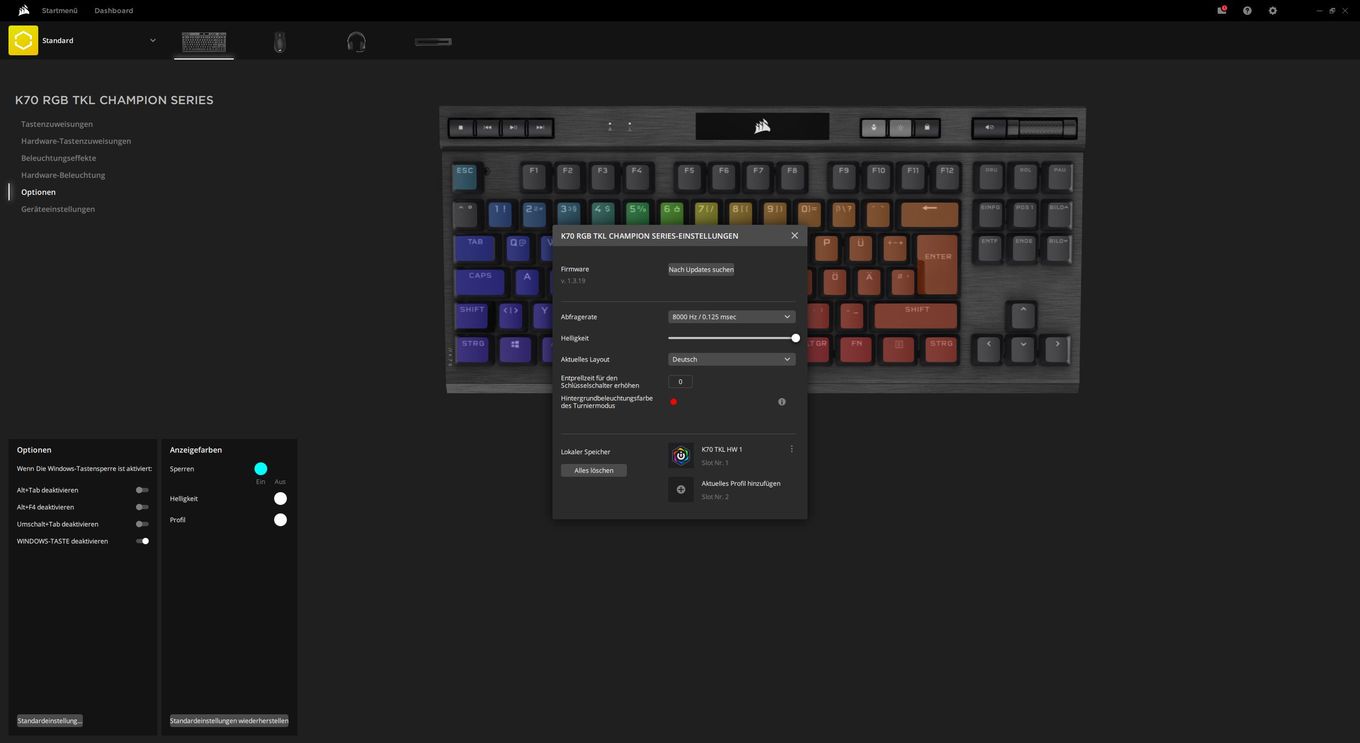Image resolution: width=1360 pixels, height=743 pixels.
Task: Click the plus icon for Slot Nr. 2
Action: pyautogui.click(x=681, y=490)
